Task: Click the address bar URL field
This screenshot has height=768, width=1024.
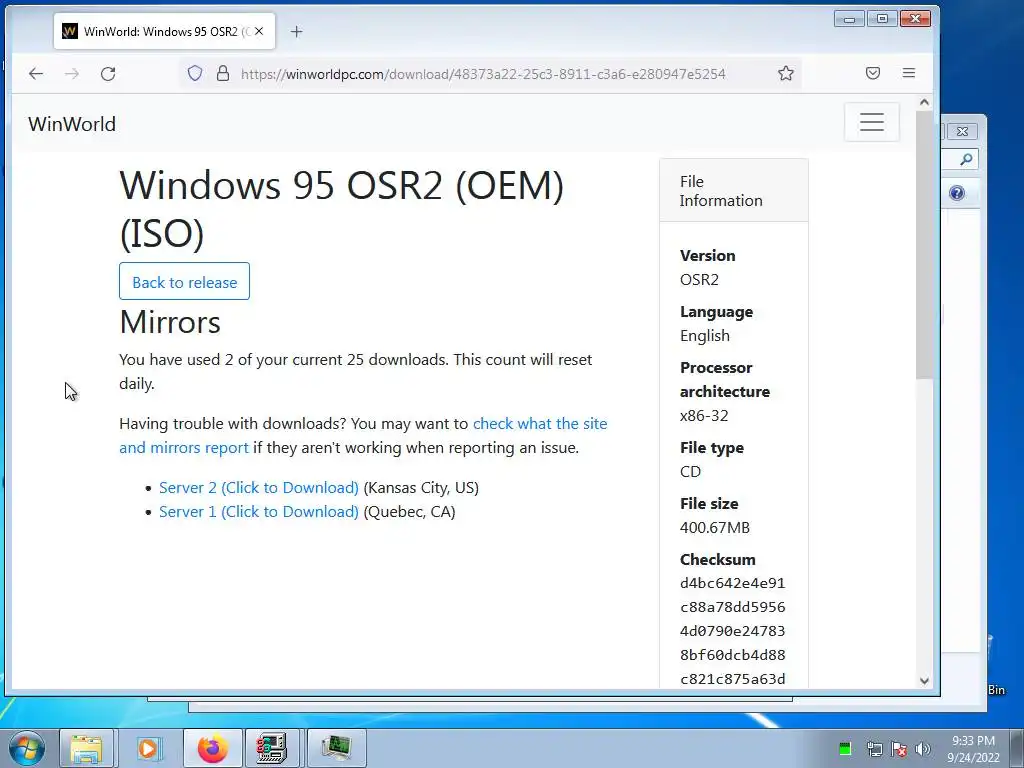Action: point(483,74)
